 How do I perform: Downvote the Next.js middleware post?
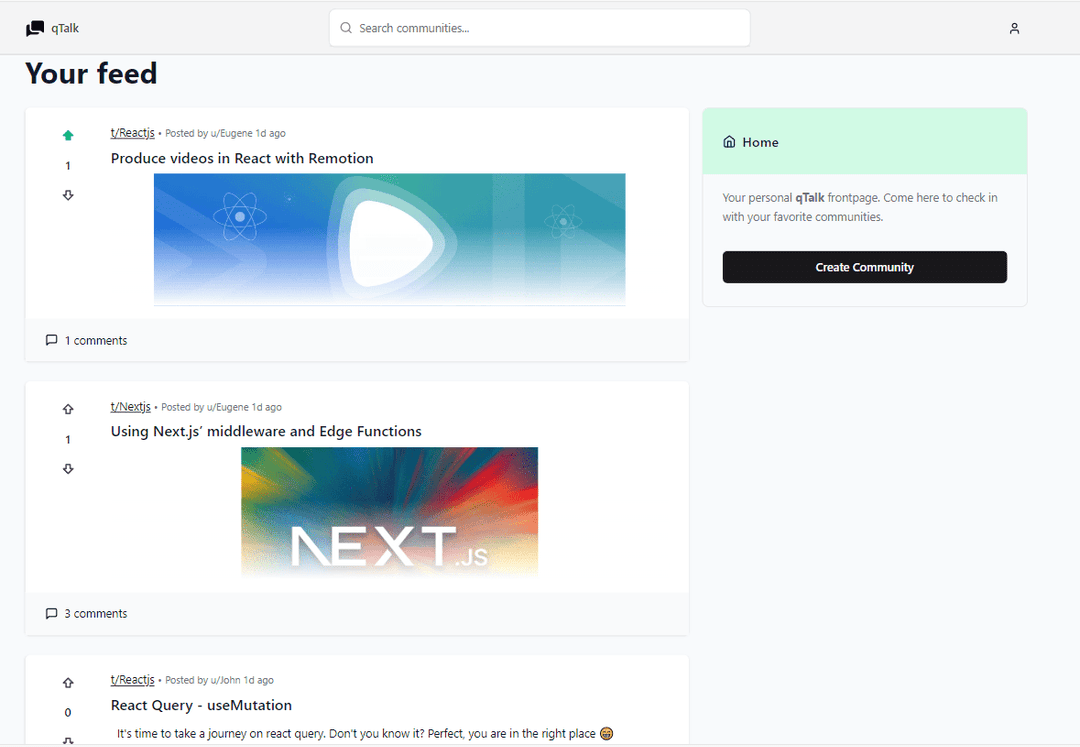coord(68,468)
